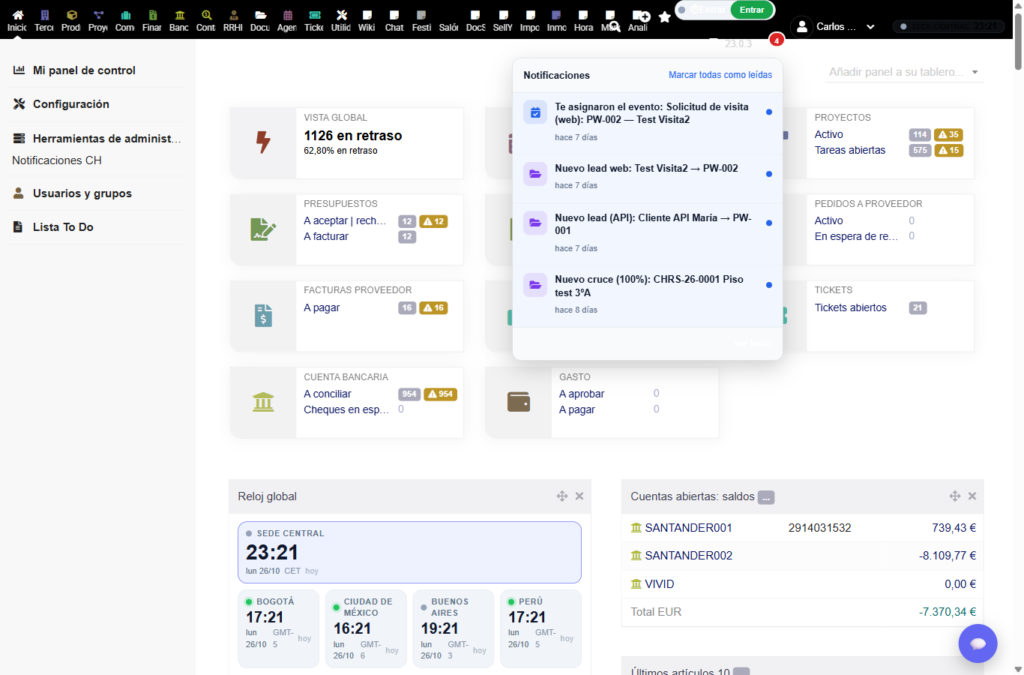This screenshot has height=675, width=1024.
Task: Open the Finanzas module icon
Action: point(152,15)
